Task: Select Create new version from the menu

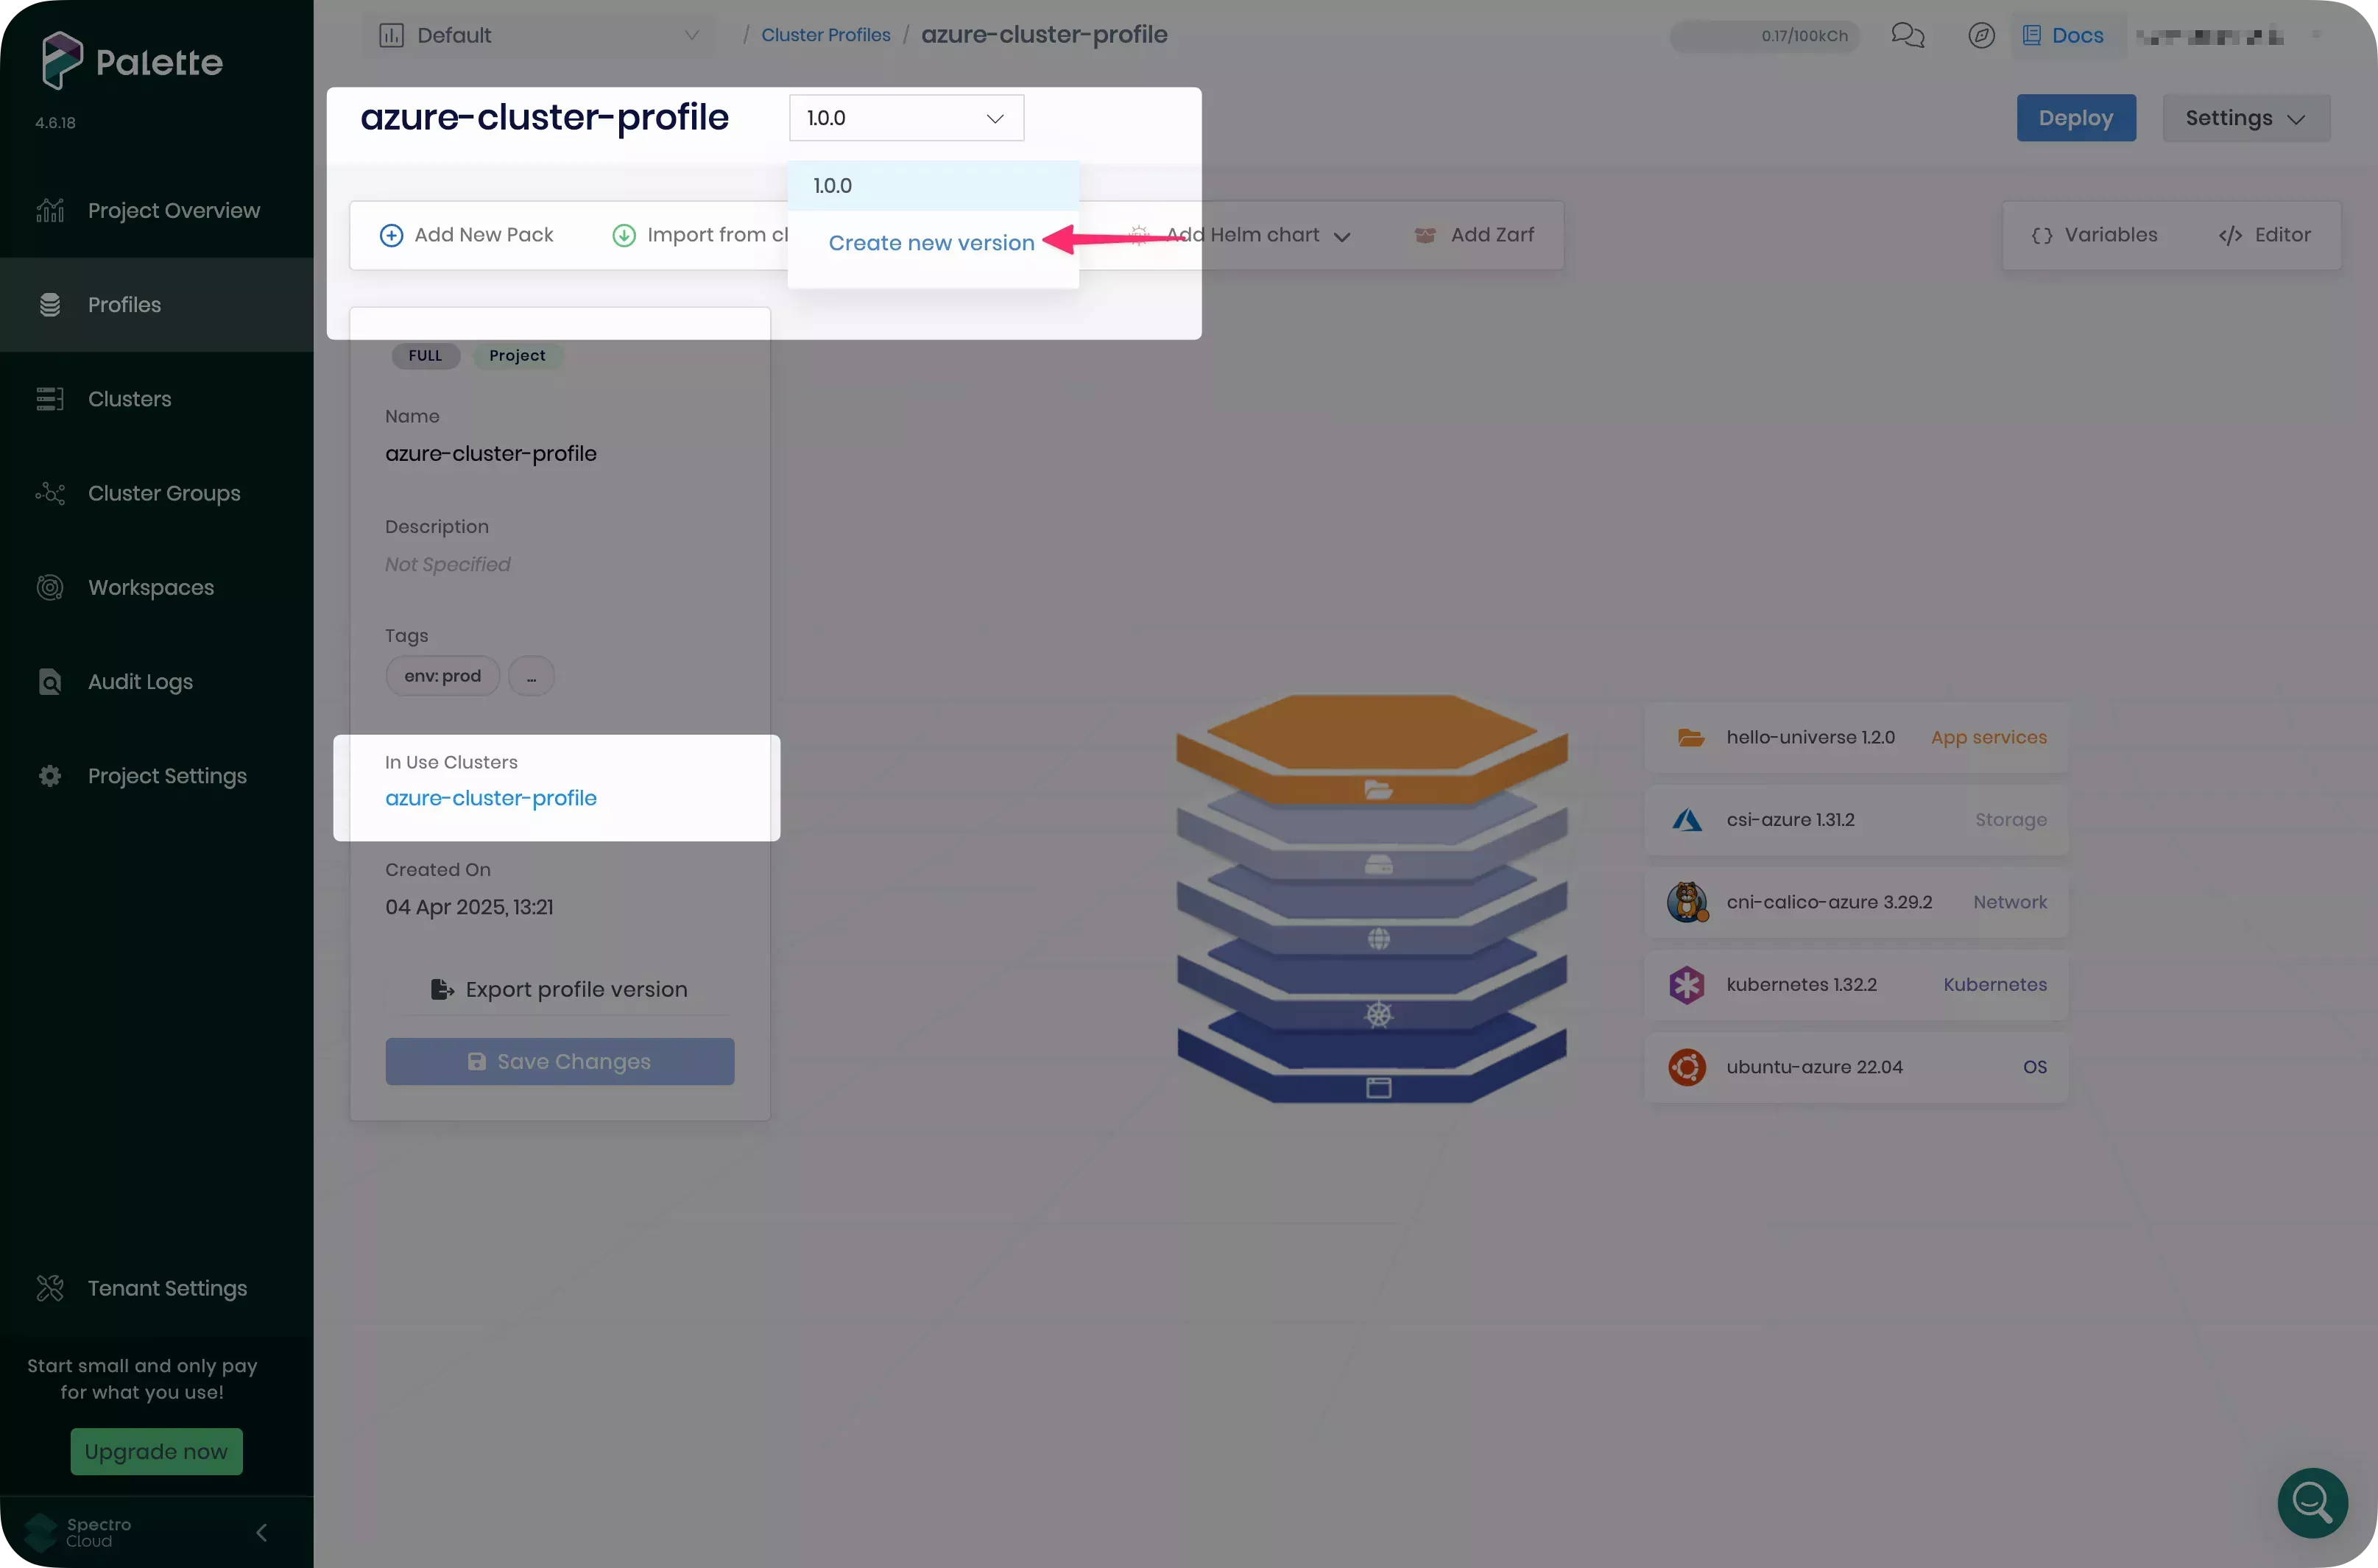Action: pyautogui.click(x=932, y=242)
